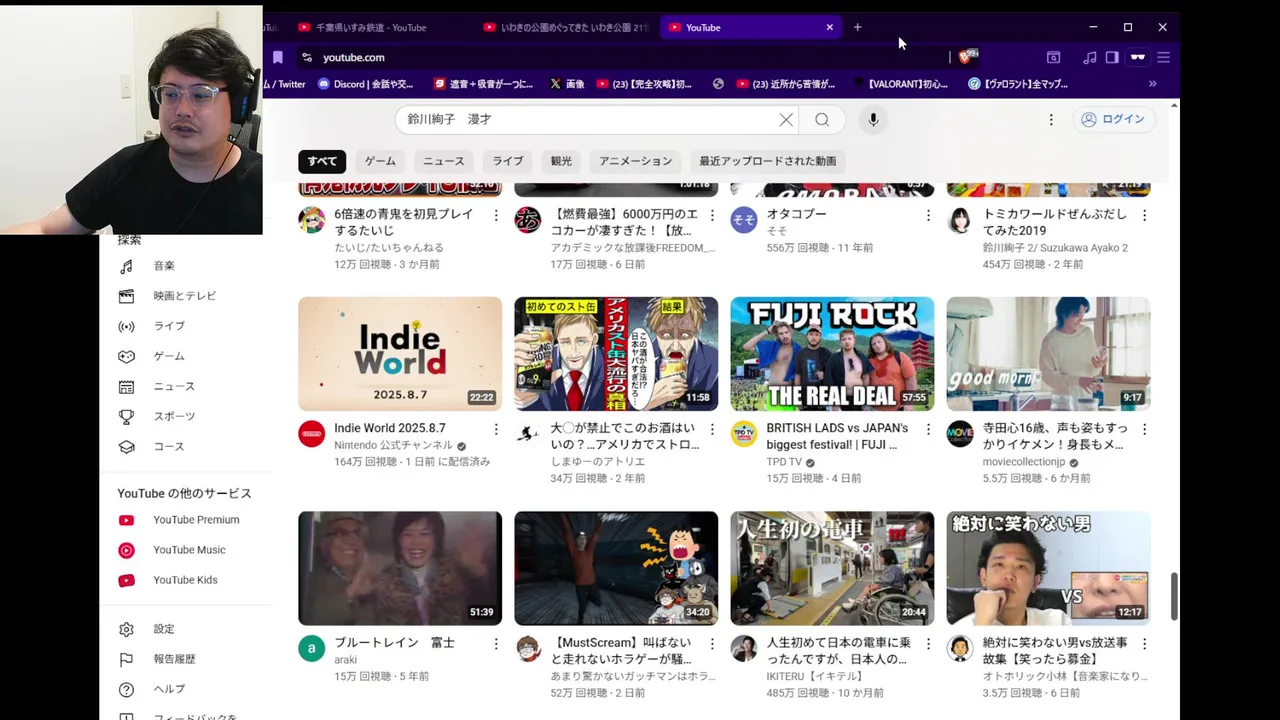1280x720 pixels.
Task: Select the ゲーム filter chip
Action: [x=380, y=161]
